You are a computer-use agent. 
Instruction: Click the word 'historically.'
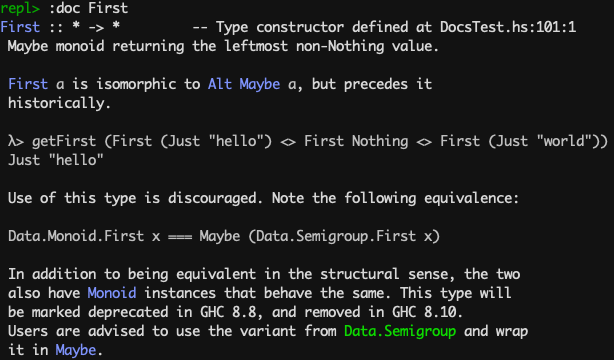coord(60,103)
